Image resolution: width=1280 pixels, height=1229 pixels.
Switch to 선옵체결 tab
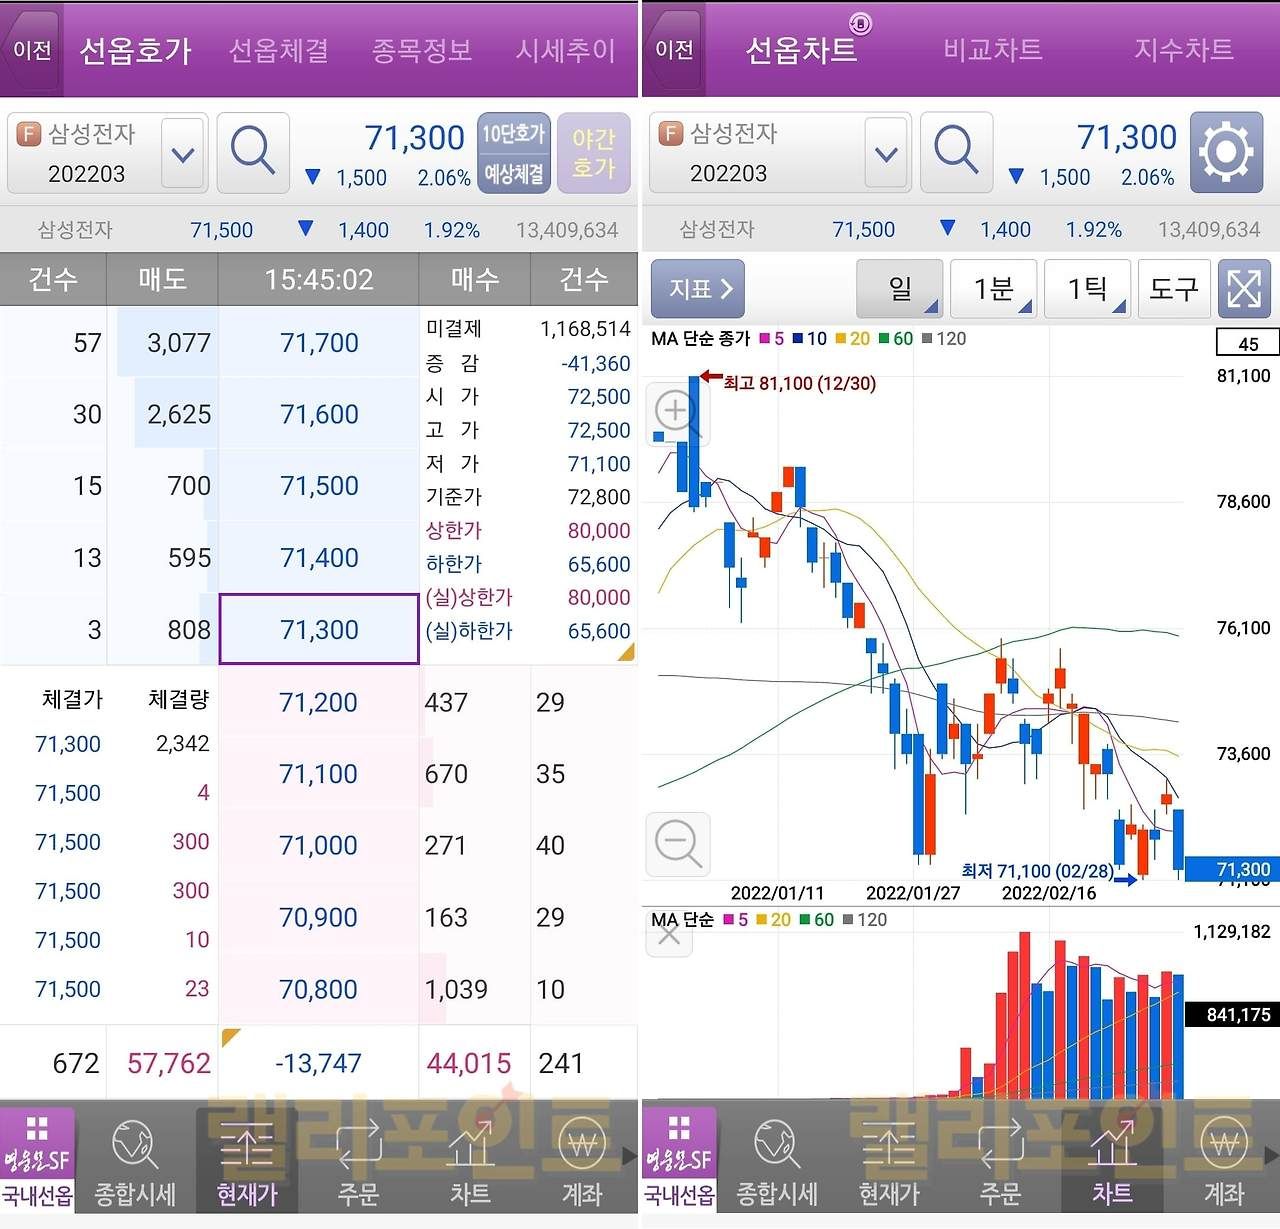[278, 50]
